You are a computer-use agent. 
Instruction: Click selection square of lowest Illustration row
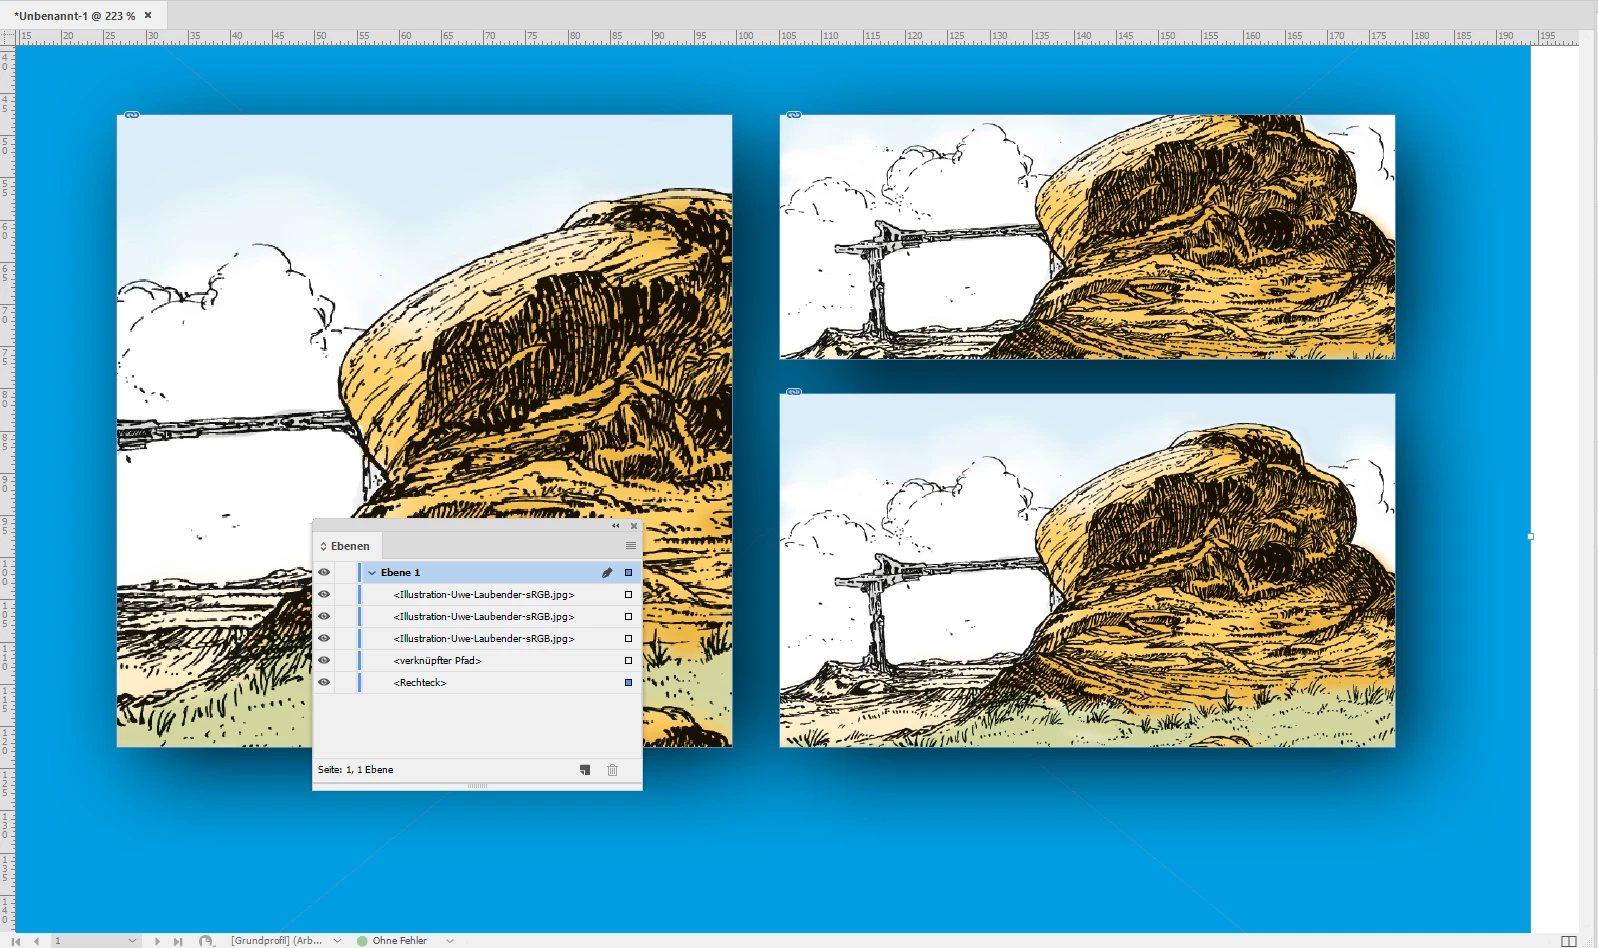[x=629, y=639]
